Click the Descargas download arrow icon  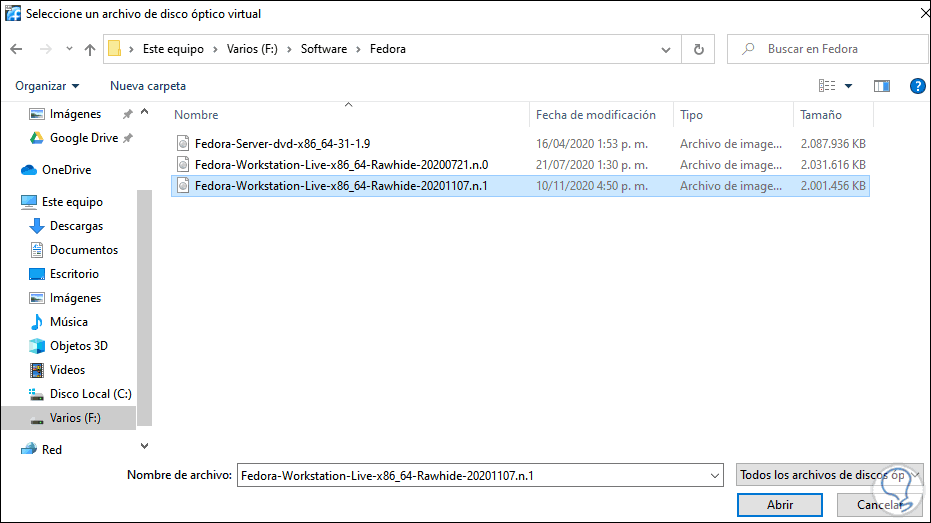coord(37,226)
